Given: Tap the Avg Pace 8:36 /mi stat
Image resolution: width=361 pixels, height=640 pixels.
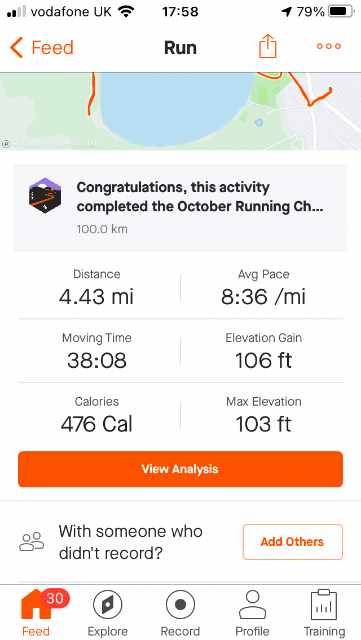Looking at the screenshot, I should pyautogui.click(x=263, y=287).
